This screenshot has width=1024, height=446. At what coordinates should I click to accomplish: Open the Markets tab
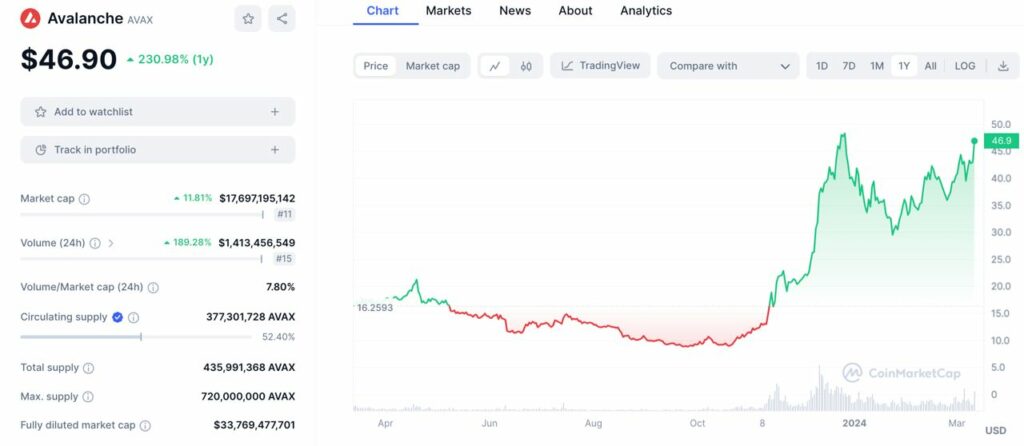(x=448, y=11)
